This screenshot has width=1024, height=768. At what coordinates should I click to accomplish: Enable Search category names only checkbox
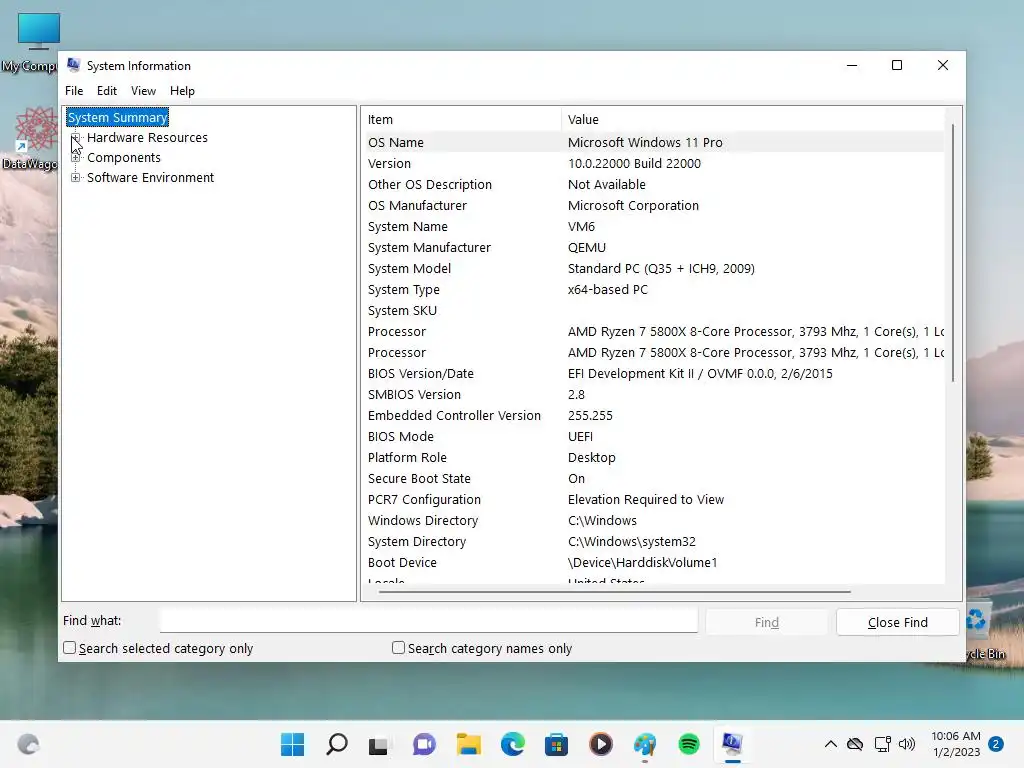click(x=398, y=648)
